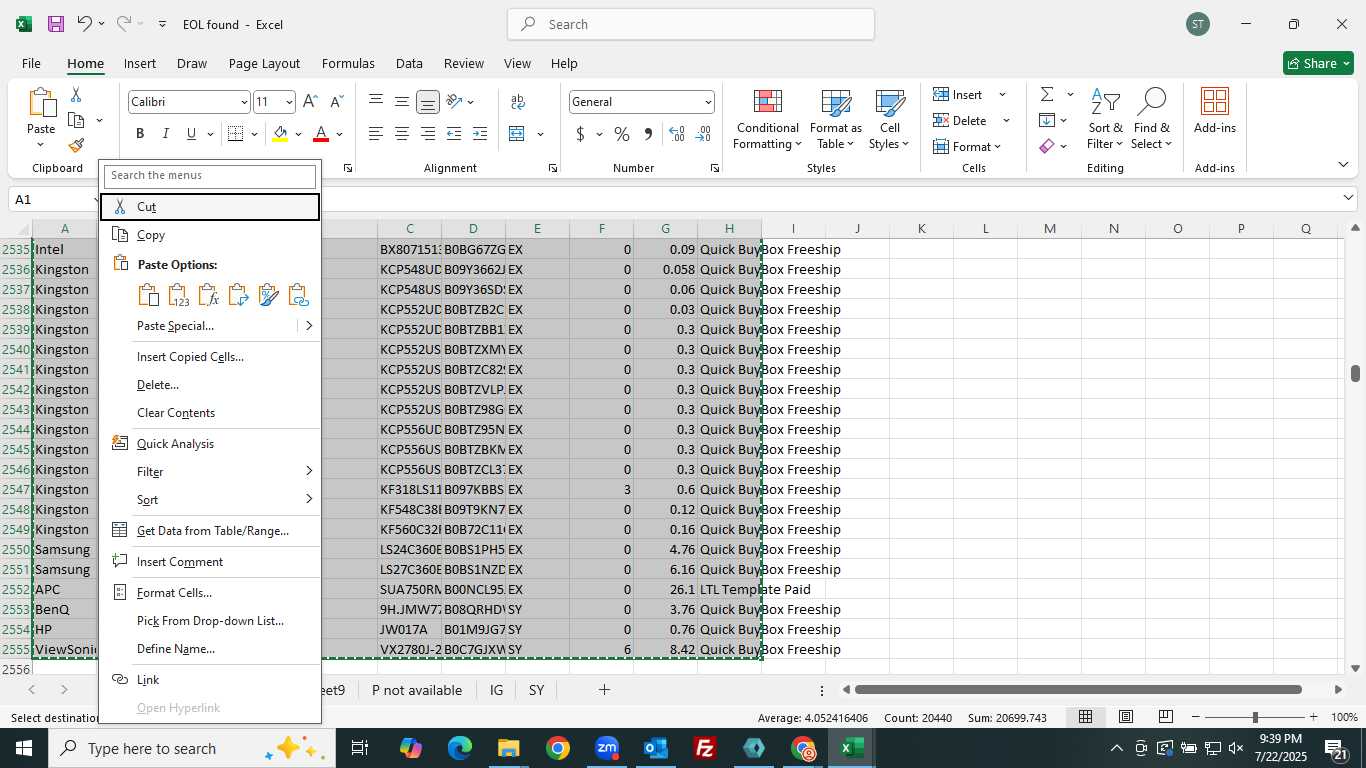This screenshot has height=768, width=1366.
Task: Click the Save icon in title bar
Action: (56, 24)
